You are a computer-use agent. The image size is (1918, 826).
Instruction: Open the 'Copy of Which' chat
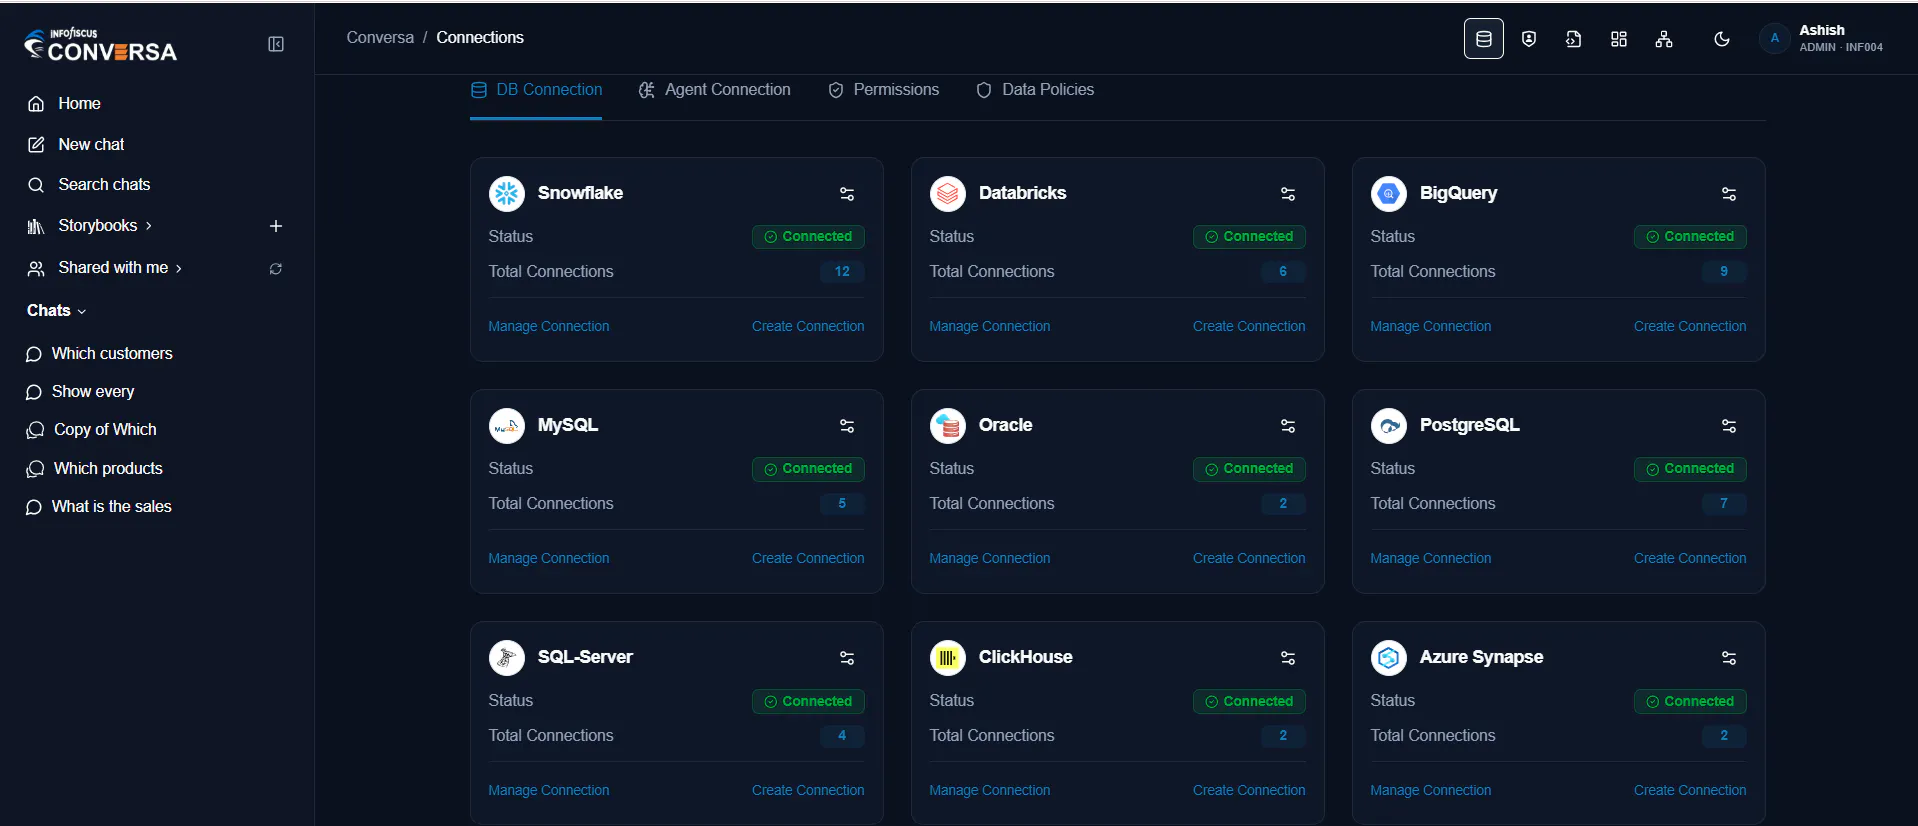(91, 430)
